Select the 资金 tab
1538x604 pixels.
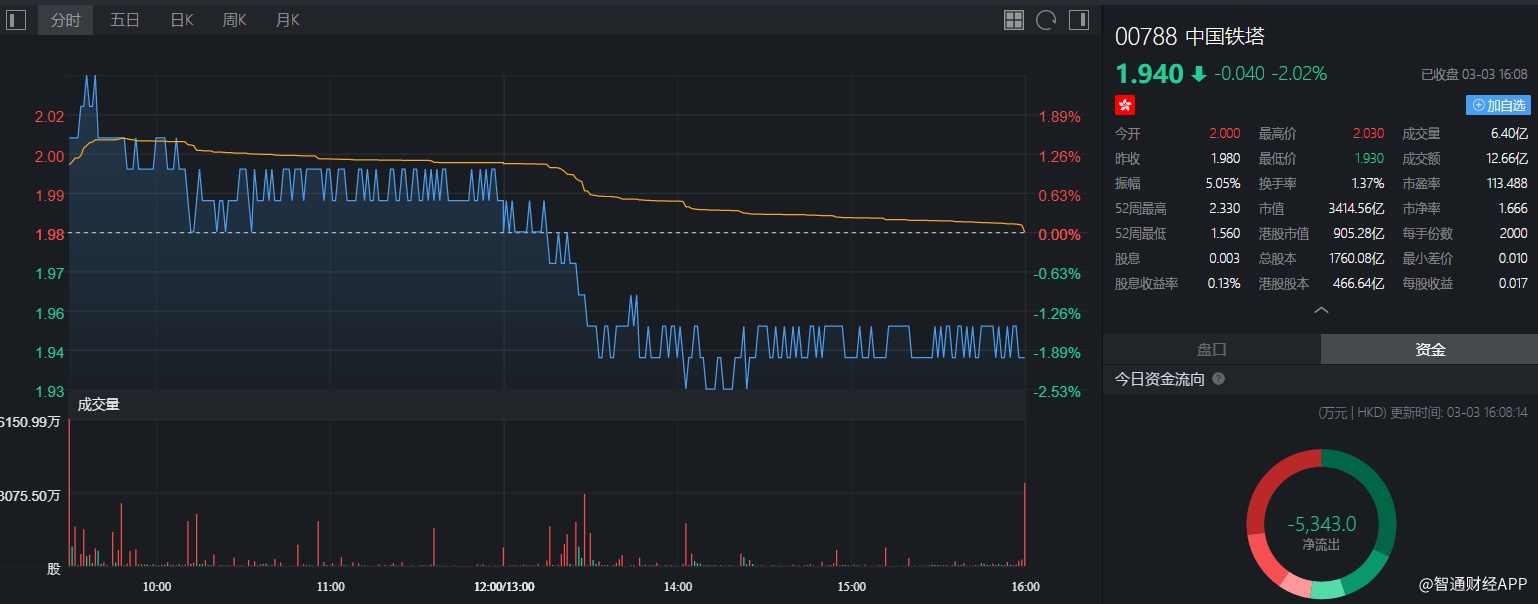tap(1429, 350)
